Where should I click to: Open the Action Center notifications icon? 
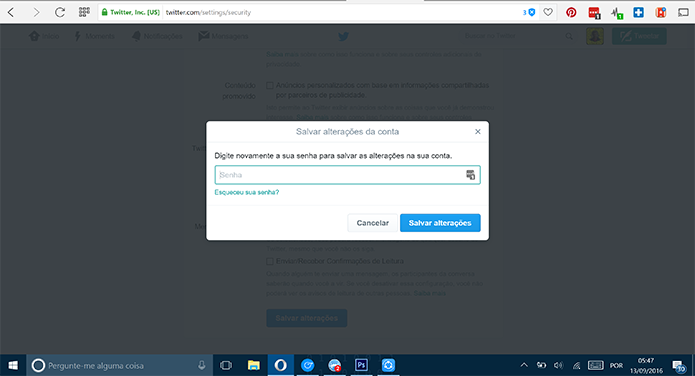678,366
